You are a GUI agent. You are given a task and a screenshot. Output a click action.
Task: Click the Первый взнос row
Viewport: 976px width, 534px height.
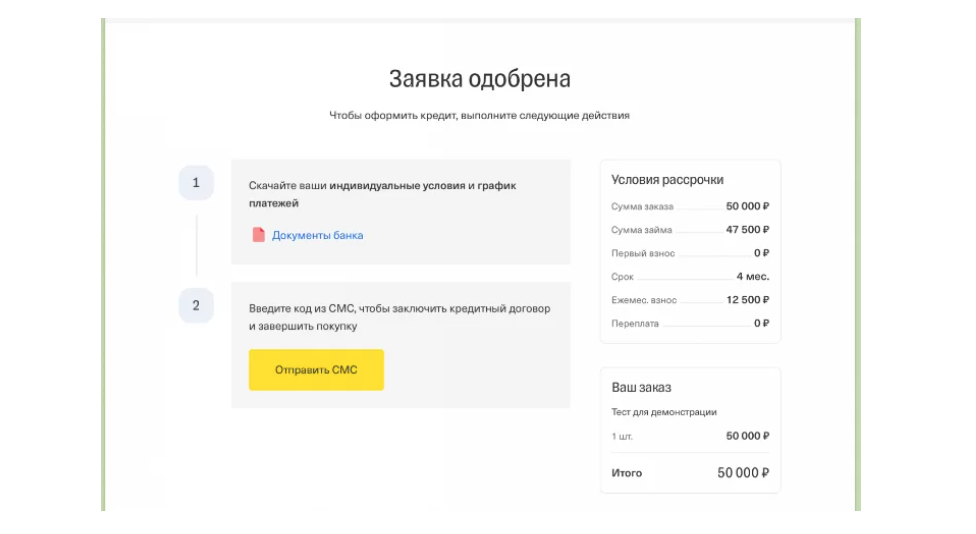coord(690,253)
